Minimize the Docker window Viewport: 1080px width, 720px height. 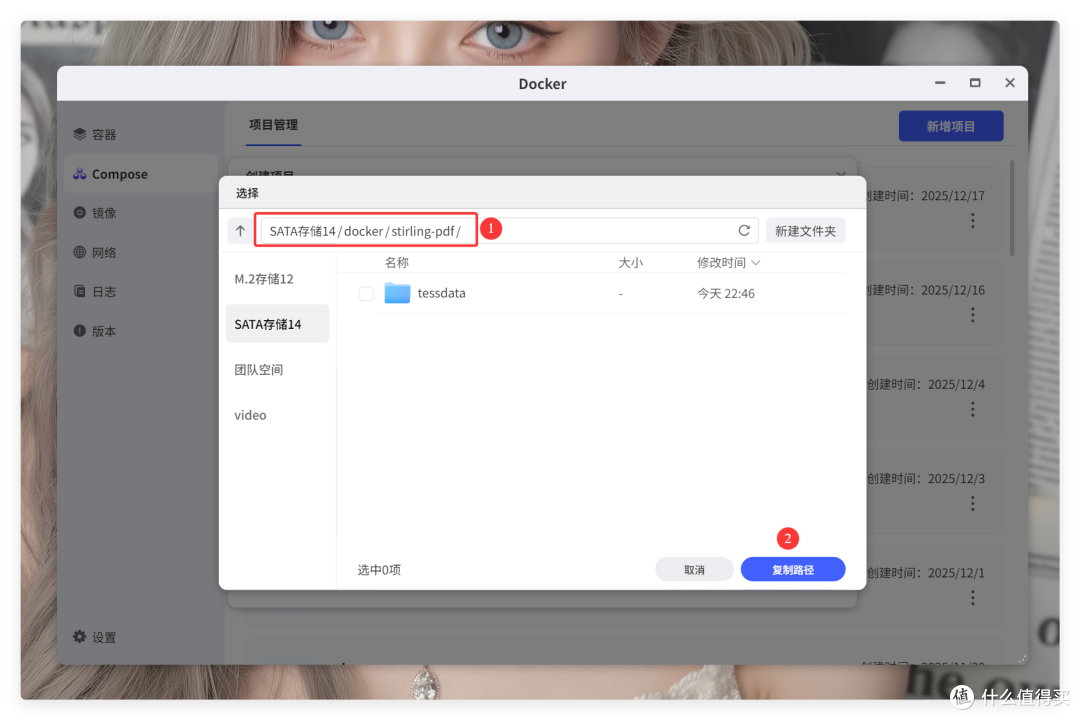tap(939, 83)
